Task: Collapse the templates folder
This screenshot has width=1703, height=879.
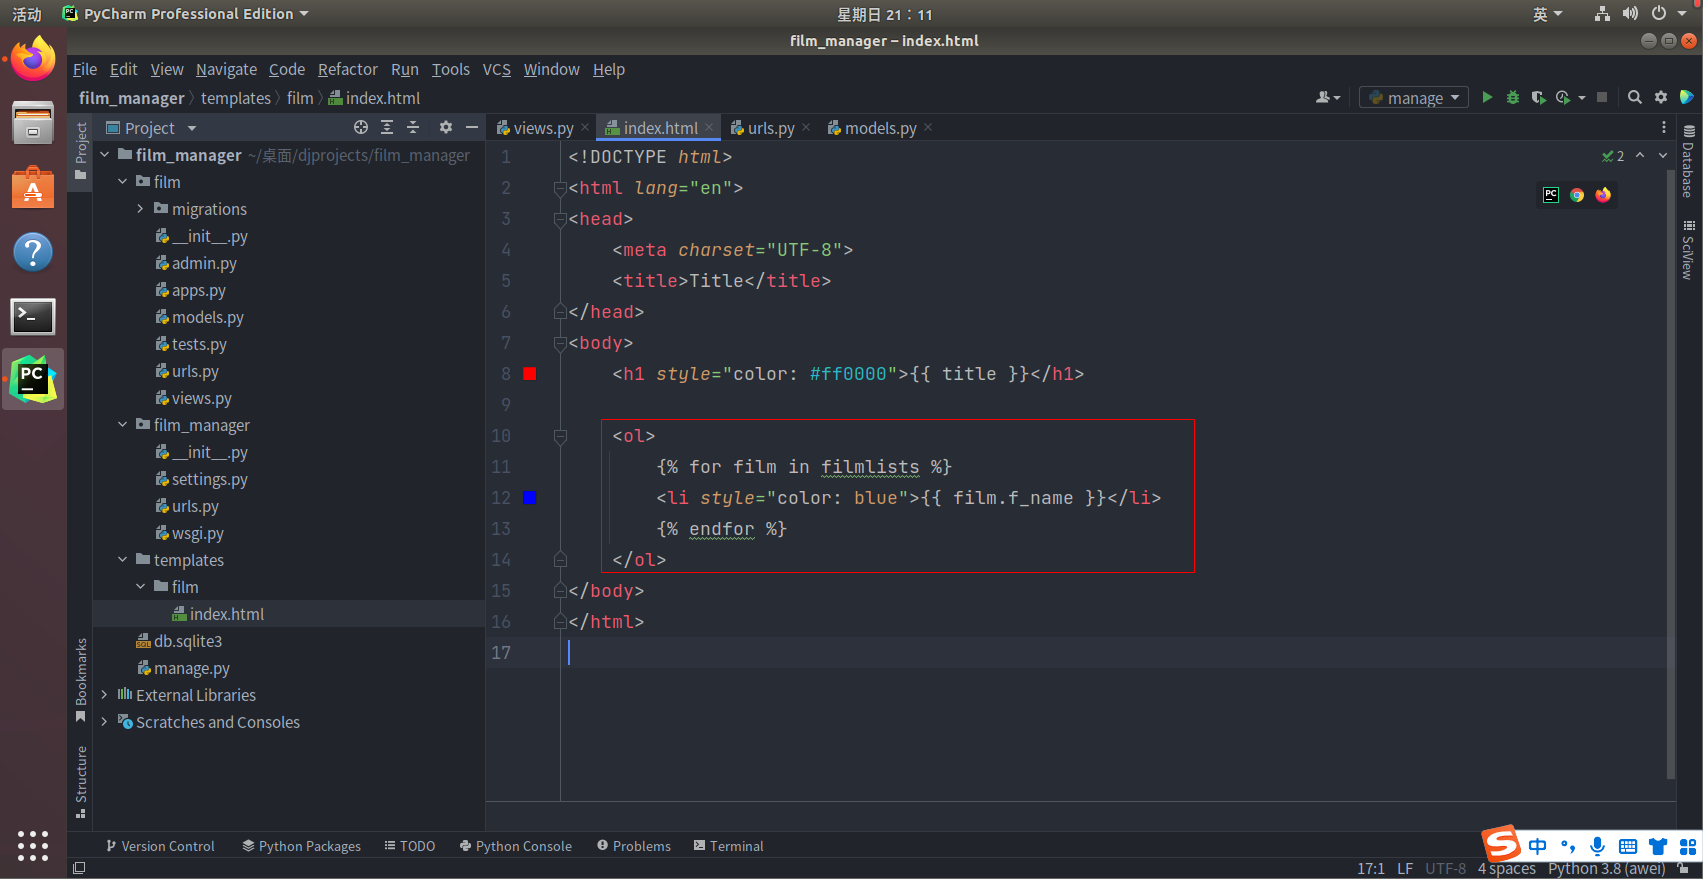Action: click(x=122, y=559)
